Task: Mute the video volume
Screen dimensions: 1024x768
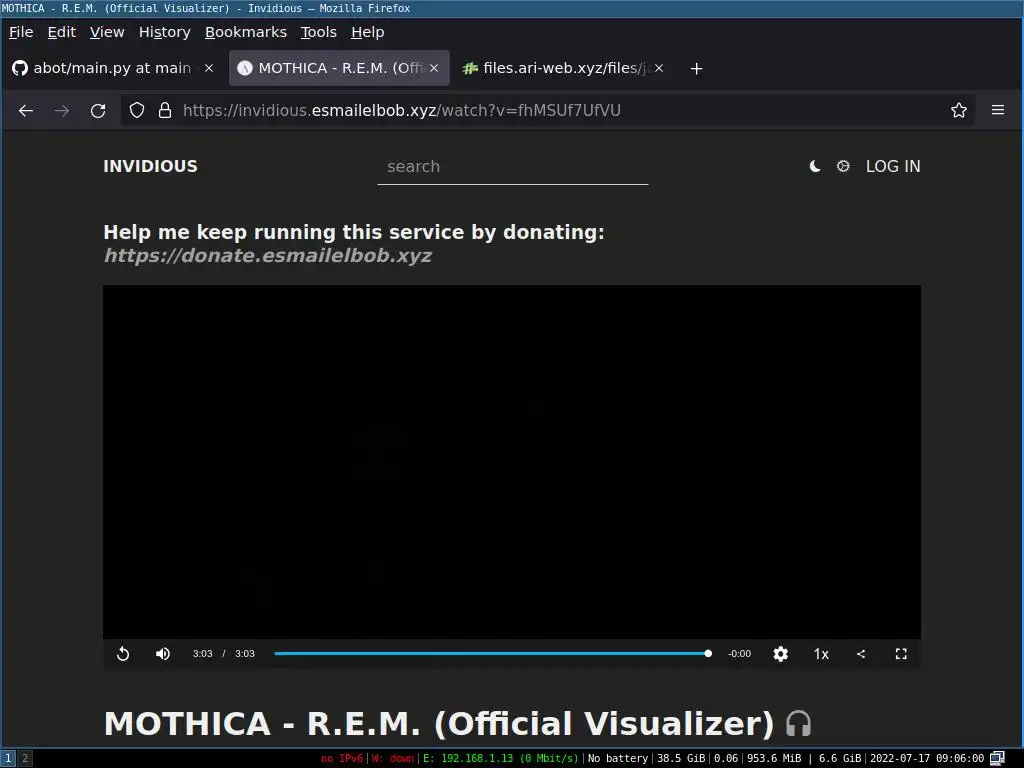Action: pyautogui.click(x=163, y=654)
